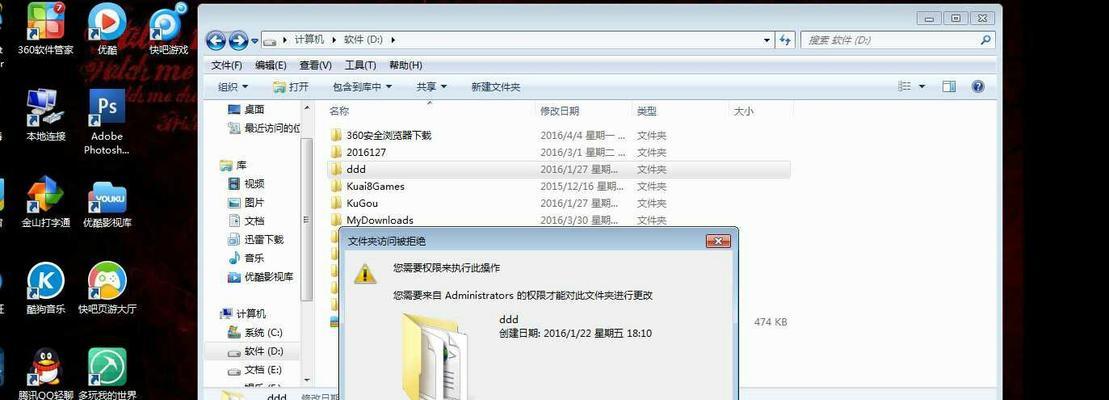Image resolution: width=1109 pixels, height=400 pixels.
Task: Expand 计算机 breadcrumb arrow
Action: (335, 40)
